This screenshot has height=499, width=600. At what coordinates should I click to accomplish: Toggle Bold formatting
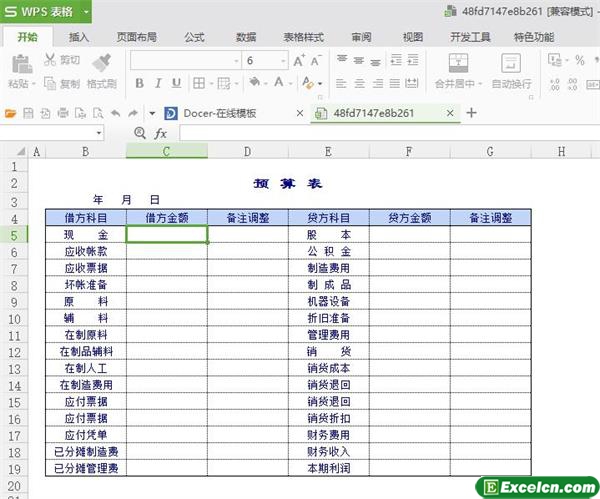pyautogui.click(x=140, y=83)
